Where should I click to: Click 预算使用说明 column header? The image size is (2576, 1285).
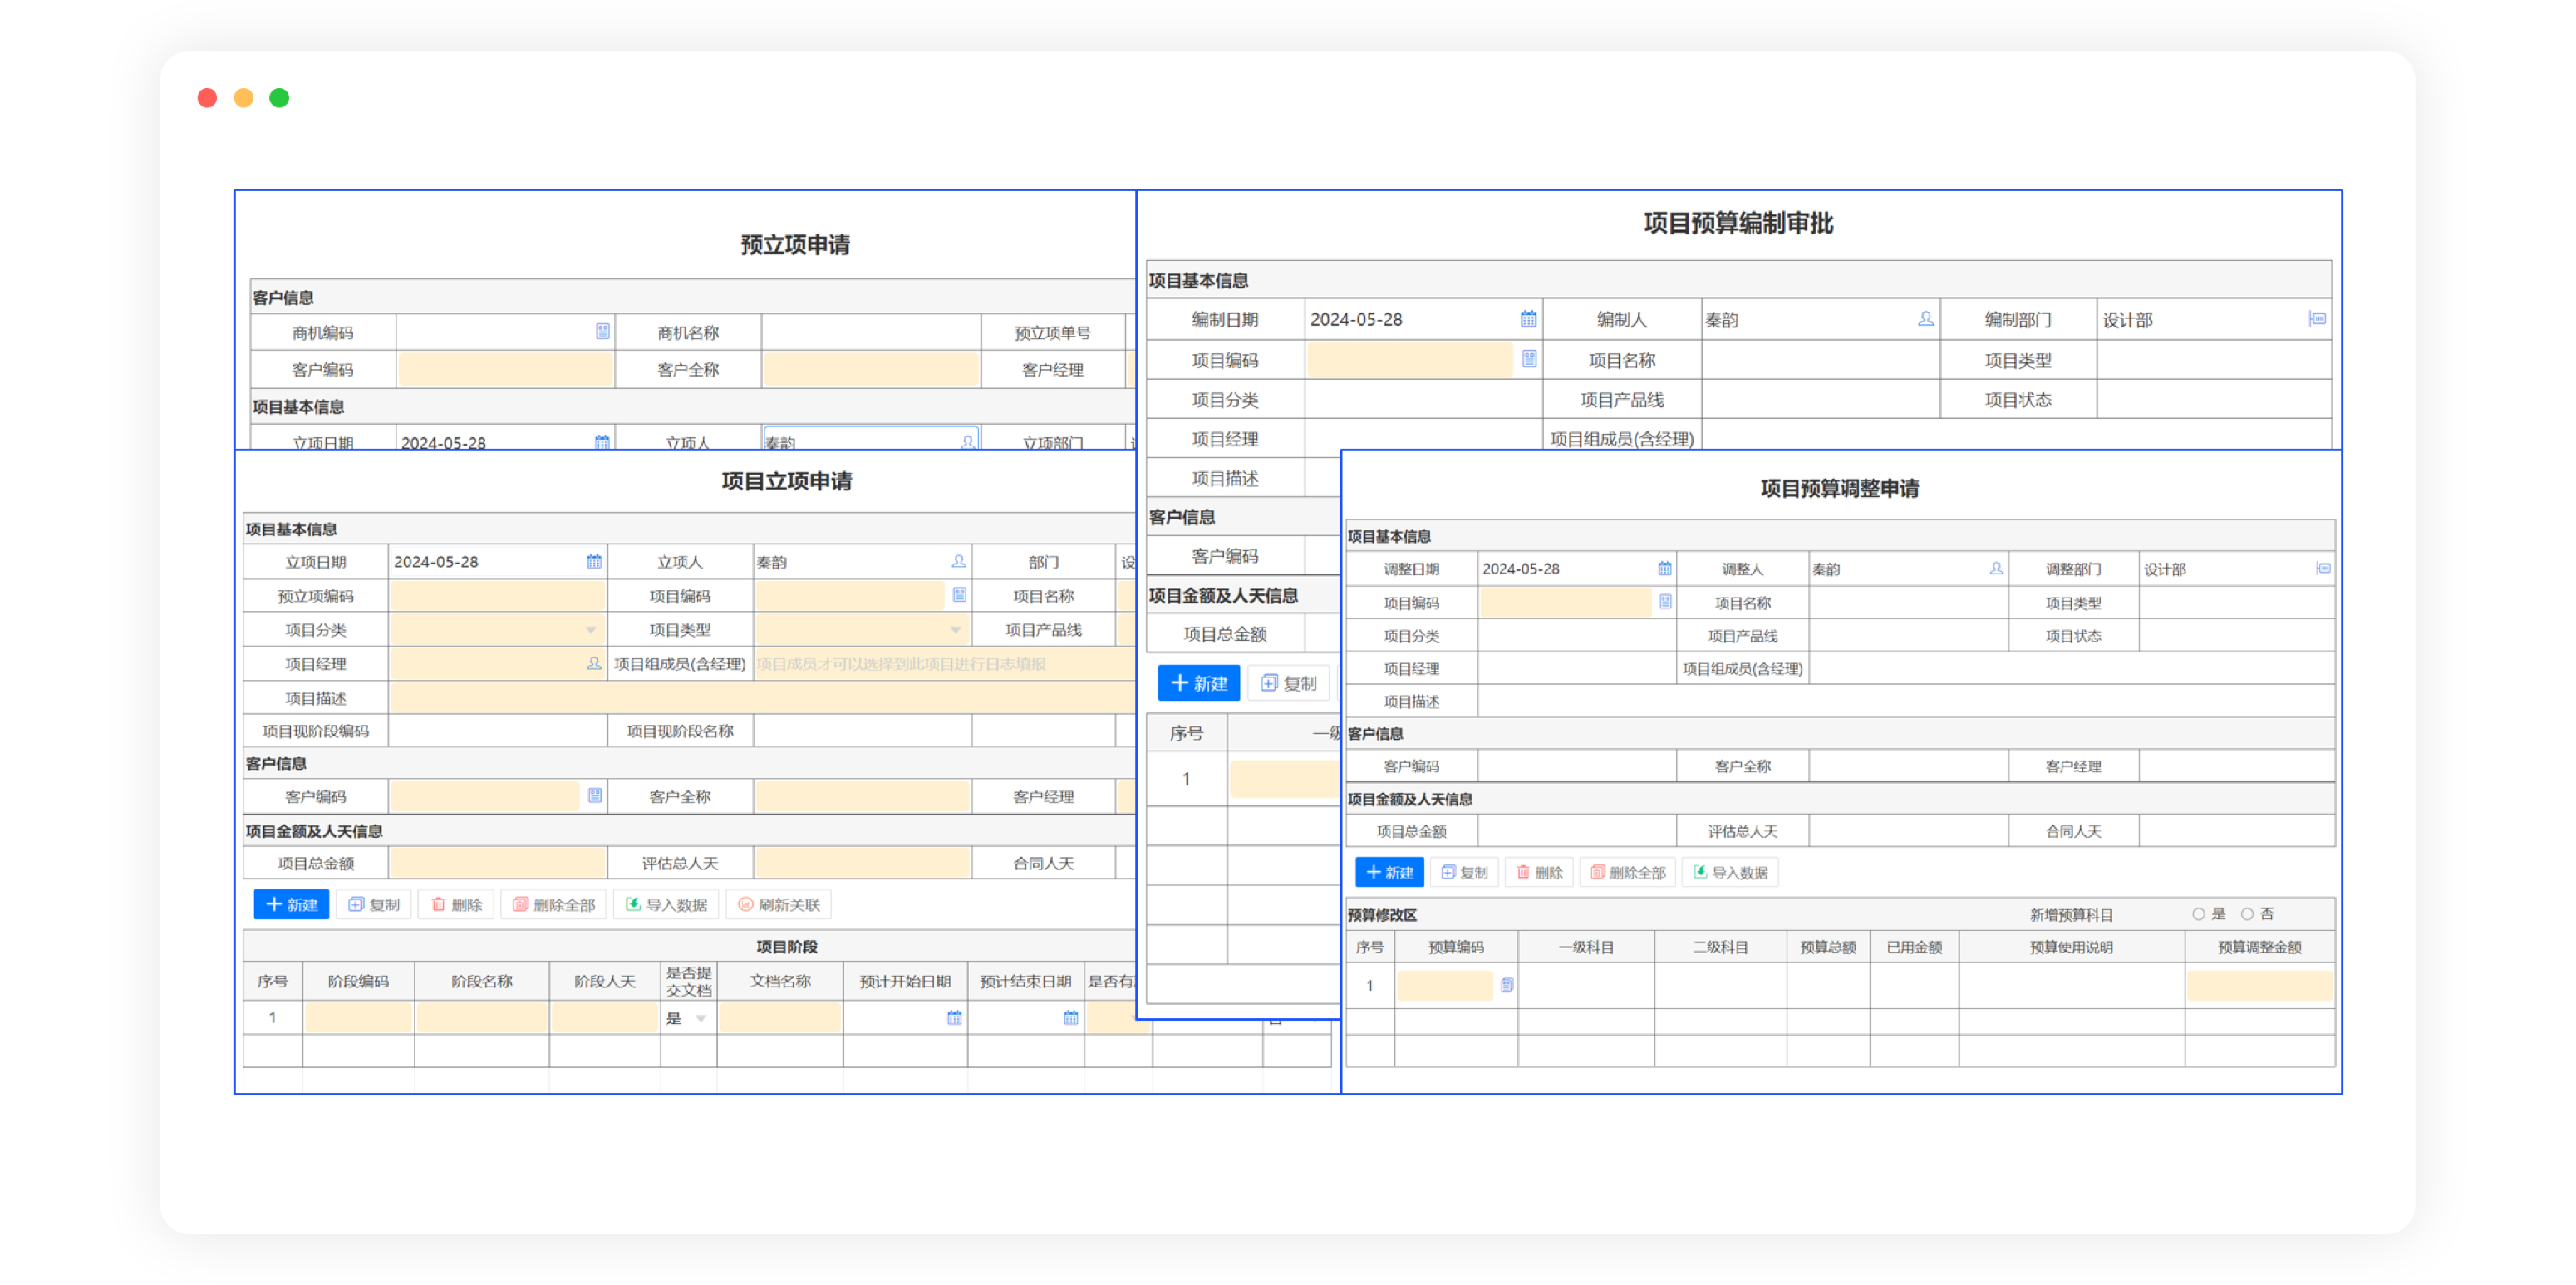2071,946
